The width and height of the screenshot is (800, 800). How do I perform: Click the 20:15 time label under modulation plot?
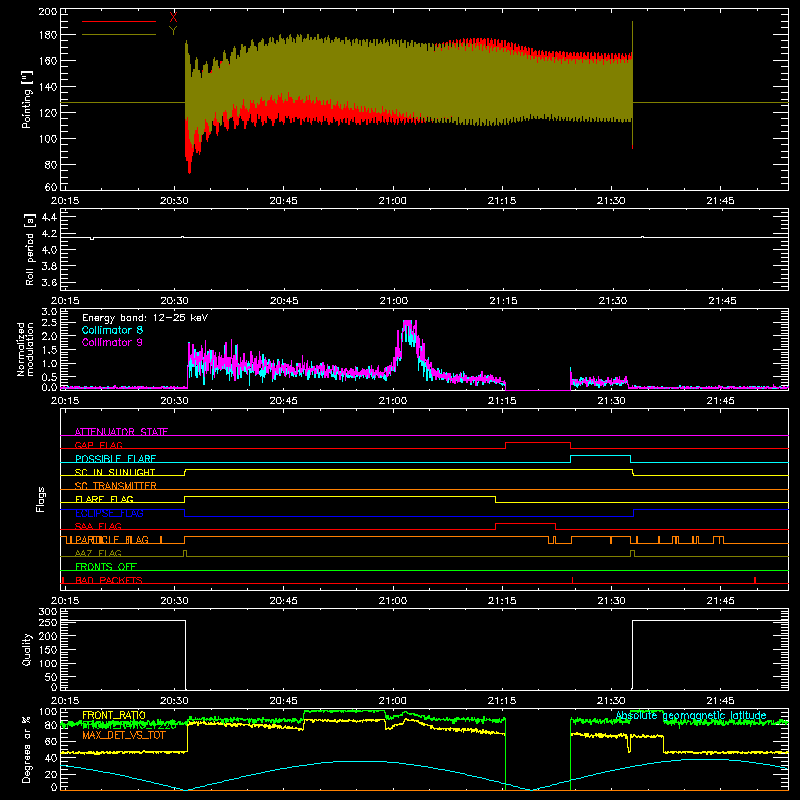tap(65, 401)
